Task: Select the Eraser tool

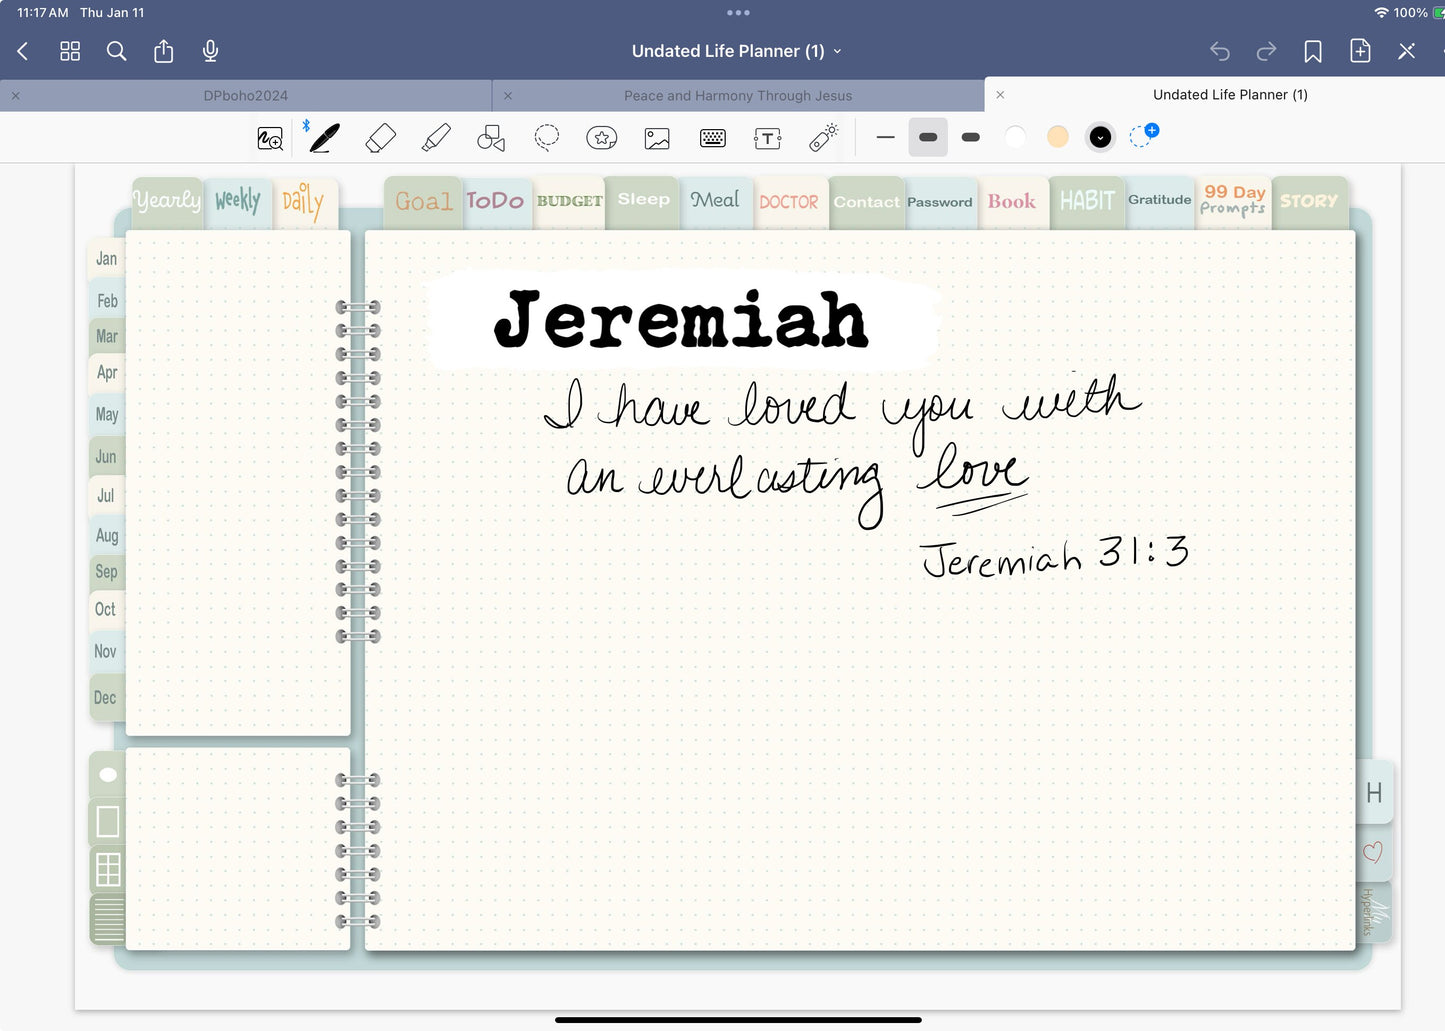Action: tap(381, 137)
